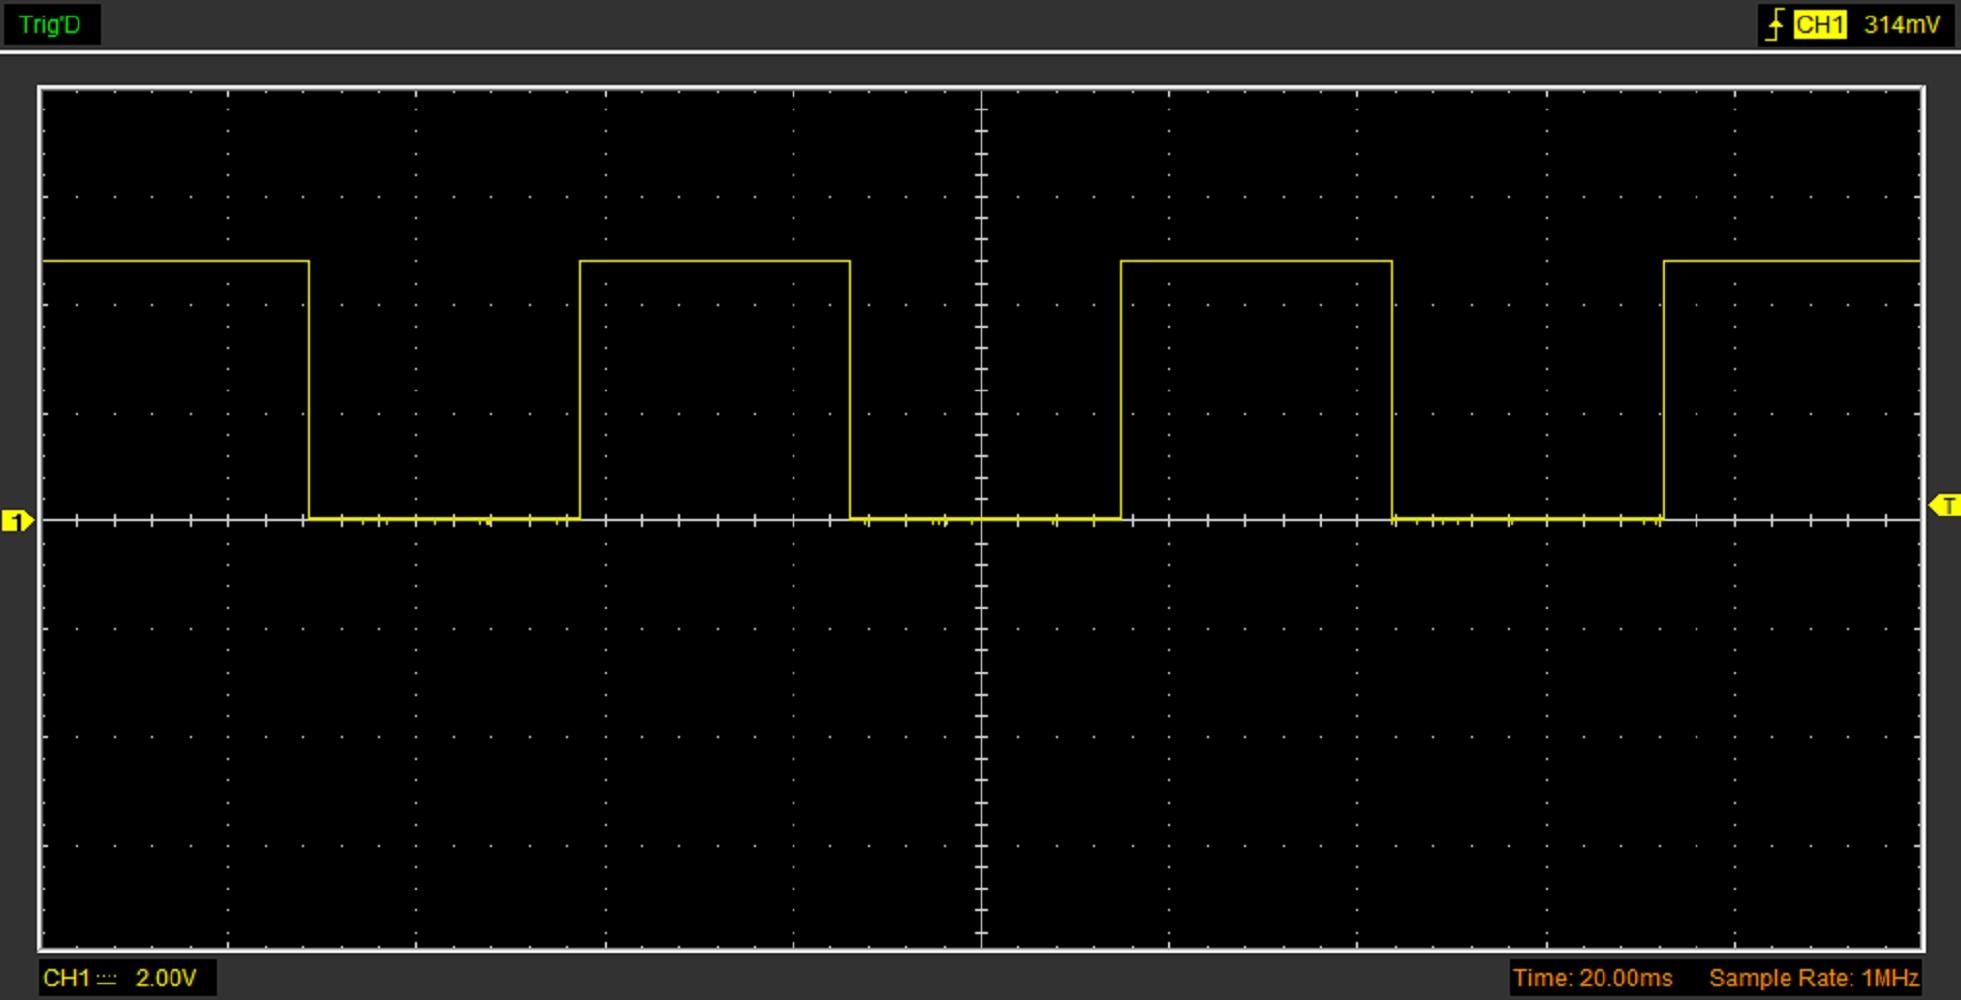
Task: Click the CH1 label in bottom bar
Action: [x=66, y=978]
